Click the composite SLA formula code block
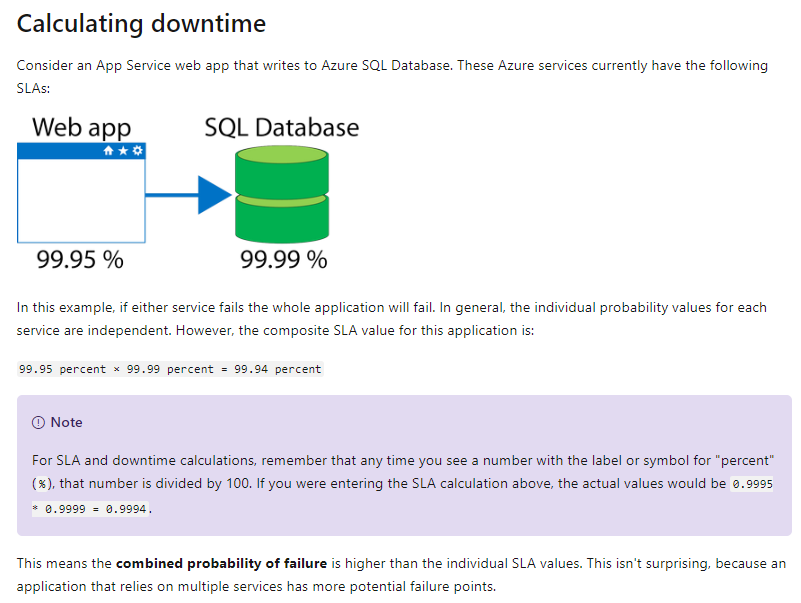This screenshot has height=603, width=801. pos(170,369)
